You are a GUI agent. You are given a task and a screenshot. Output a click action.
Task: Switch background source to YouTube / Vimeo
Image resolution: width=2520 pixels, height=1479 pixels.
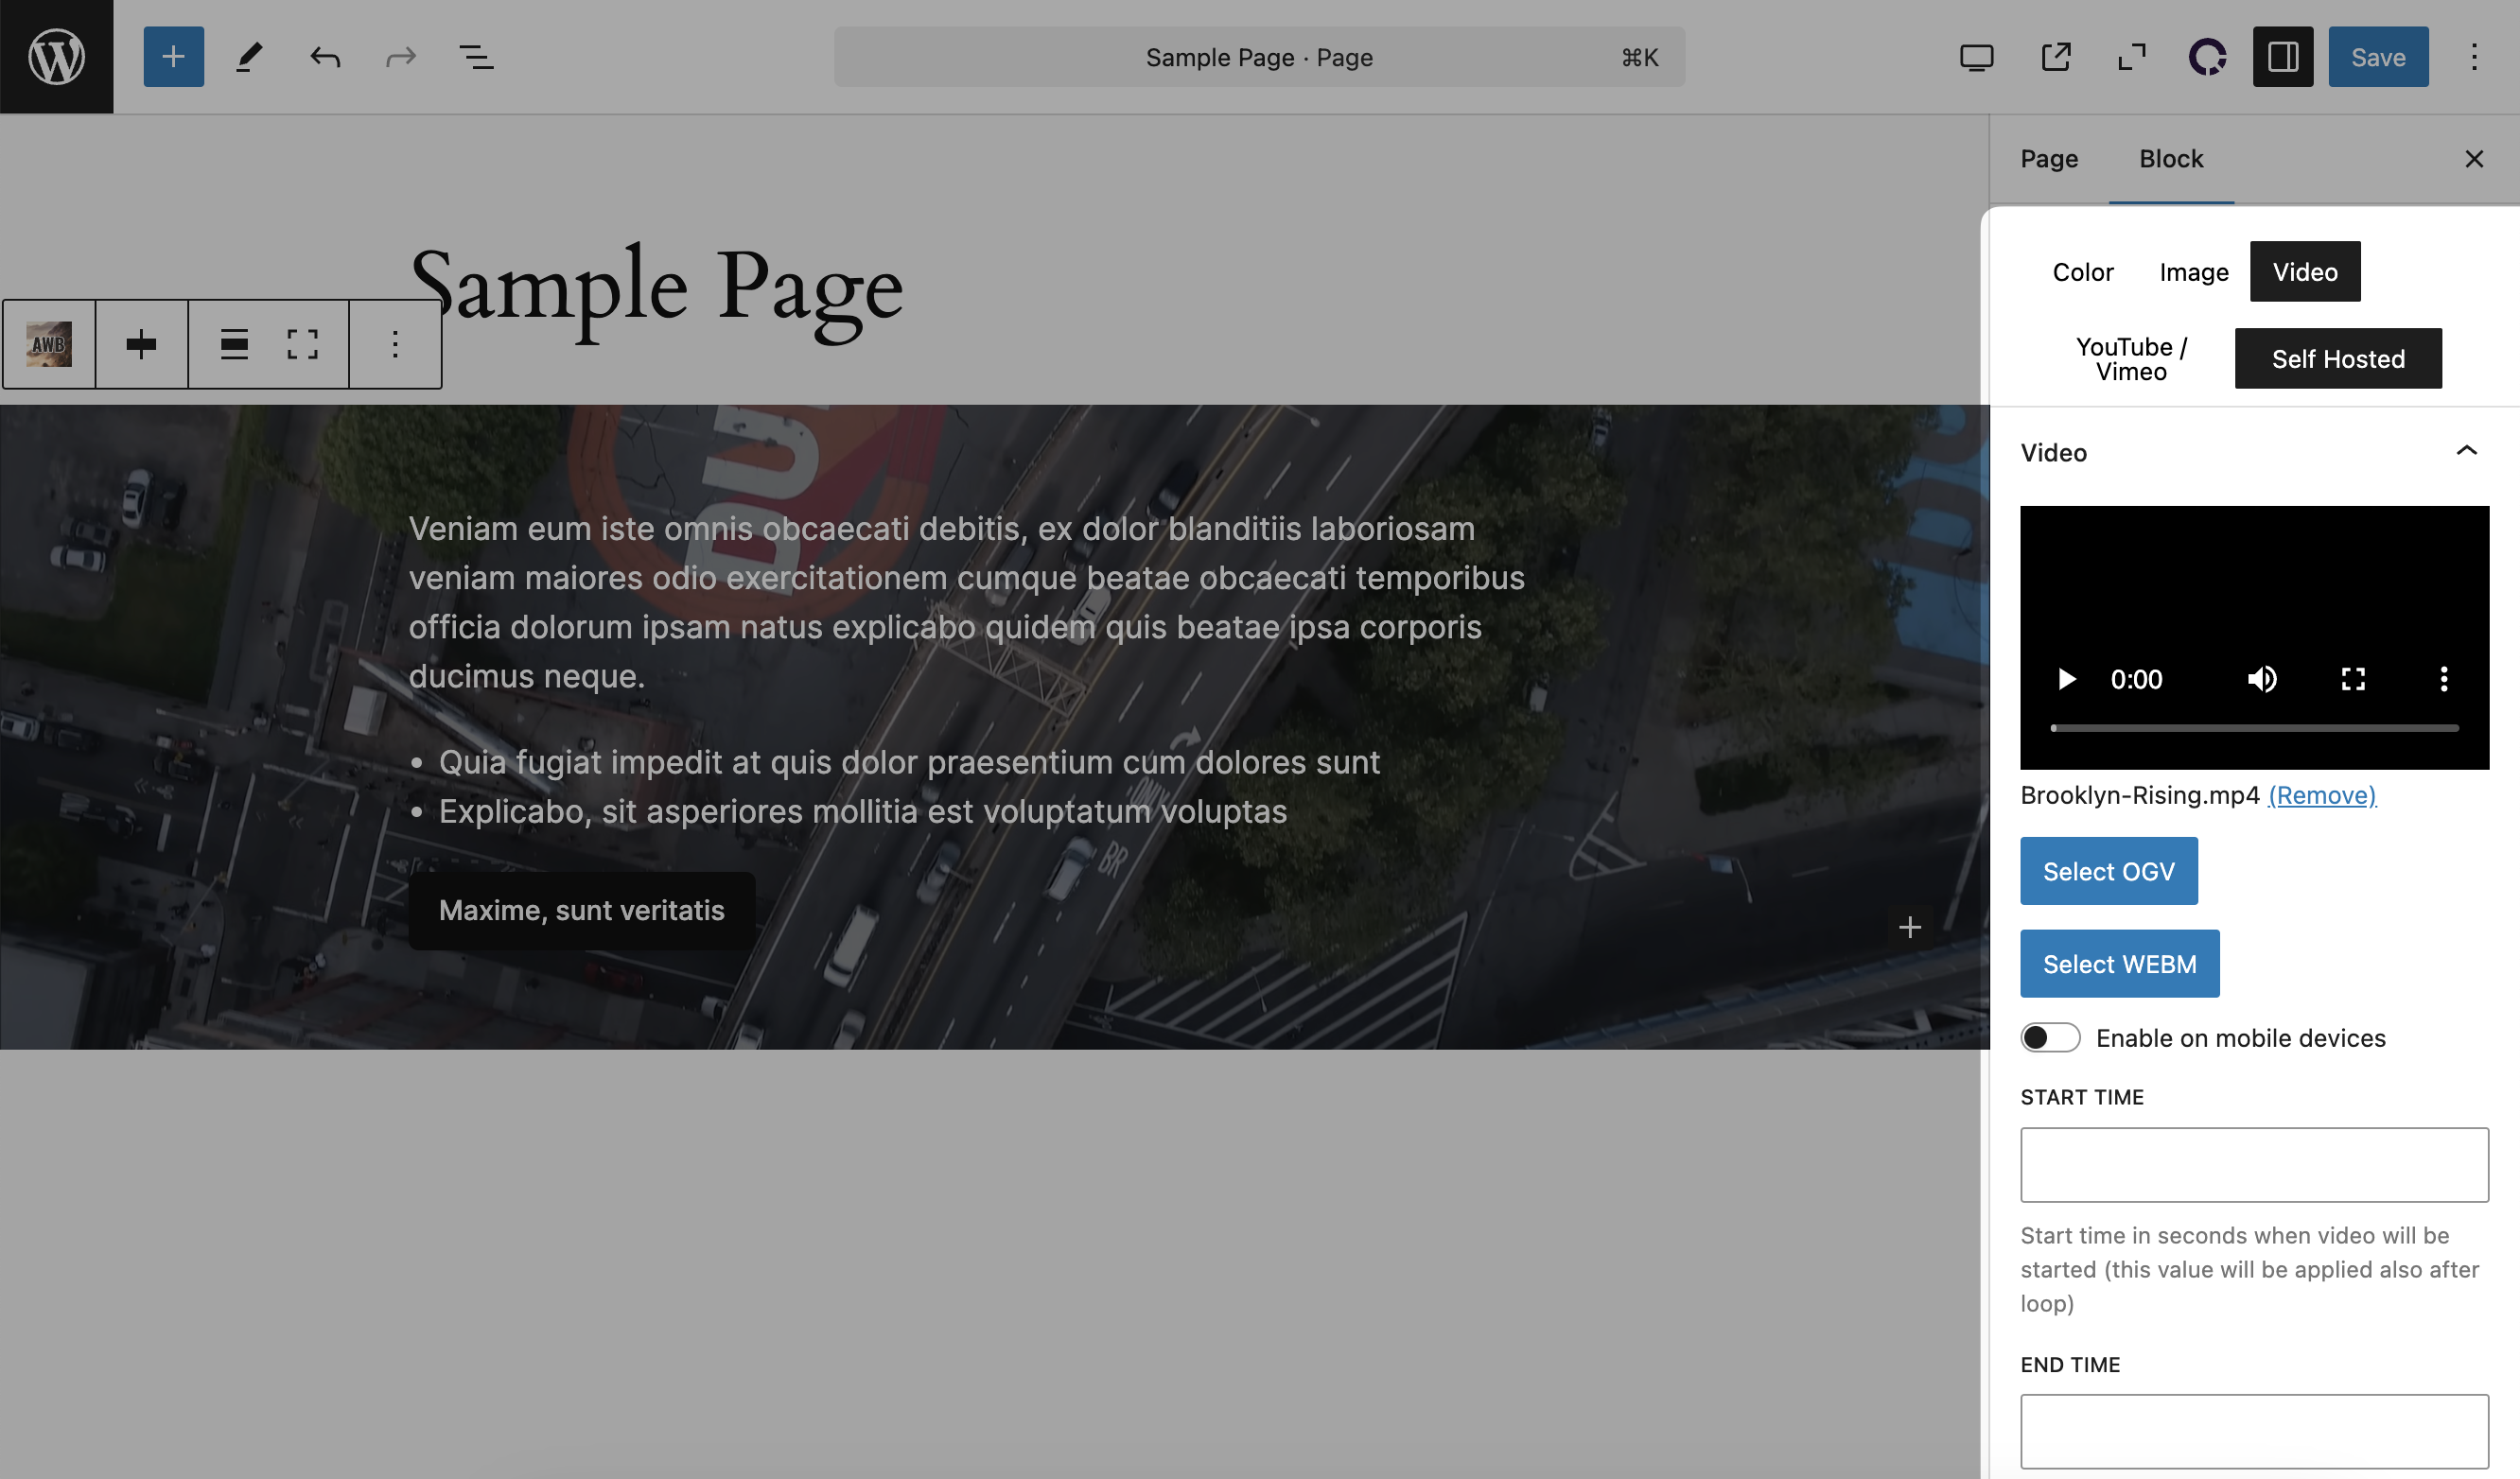(x=2131, y=358)
